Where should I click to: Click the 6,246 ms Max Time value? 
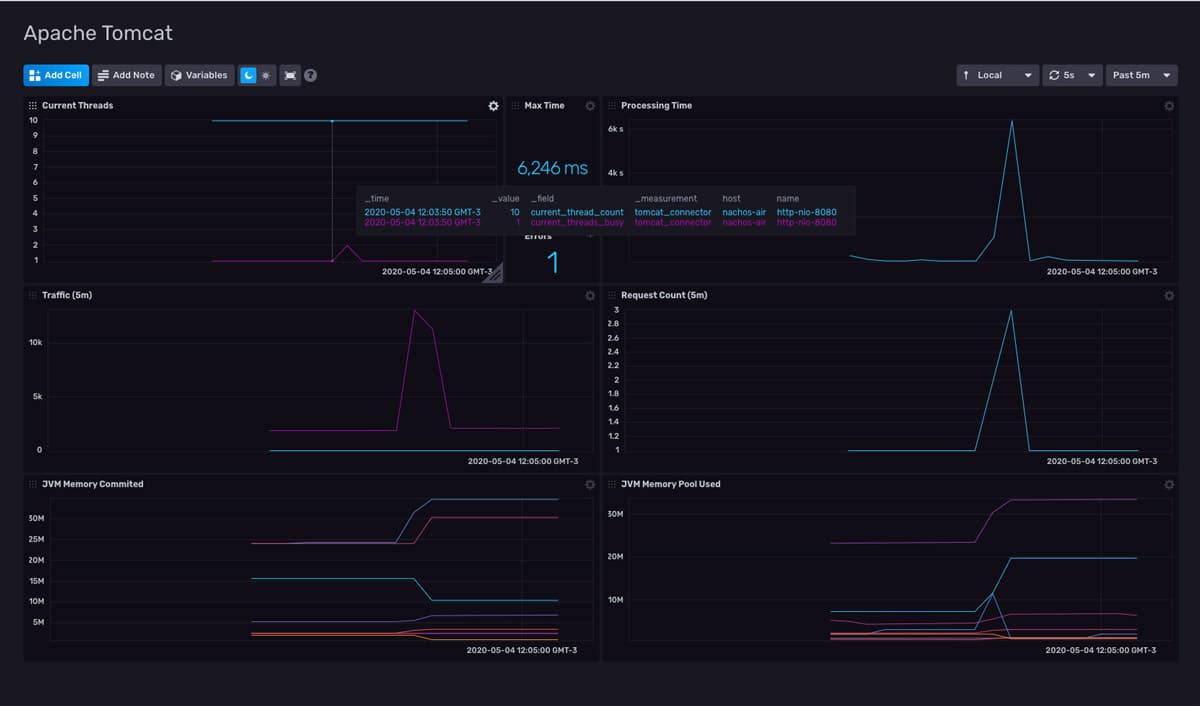(x=552, y=168)
